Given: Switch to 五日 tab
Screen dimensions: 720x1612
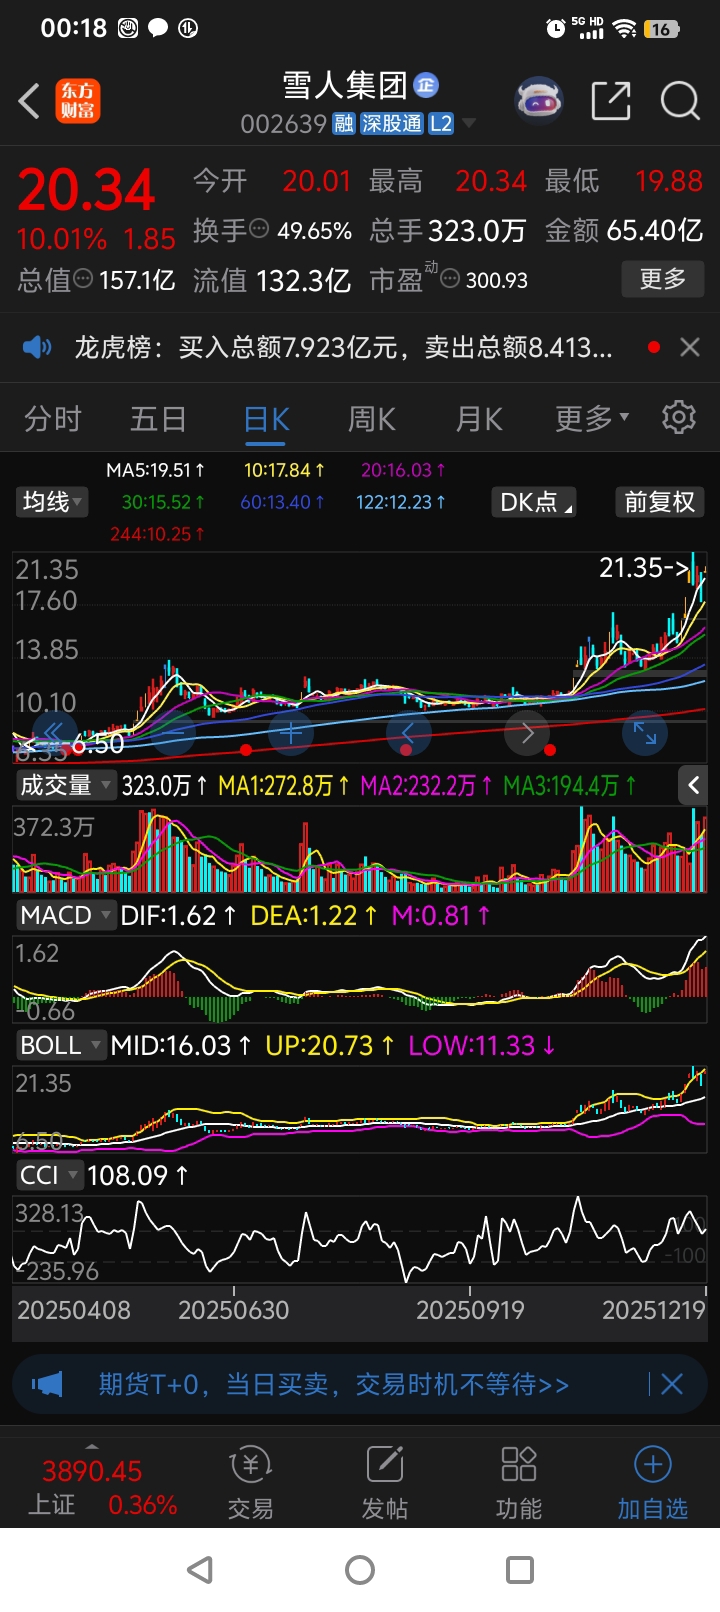Looking at the screenshot, I should point(158,418).
